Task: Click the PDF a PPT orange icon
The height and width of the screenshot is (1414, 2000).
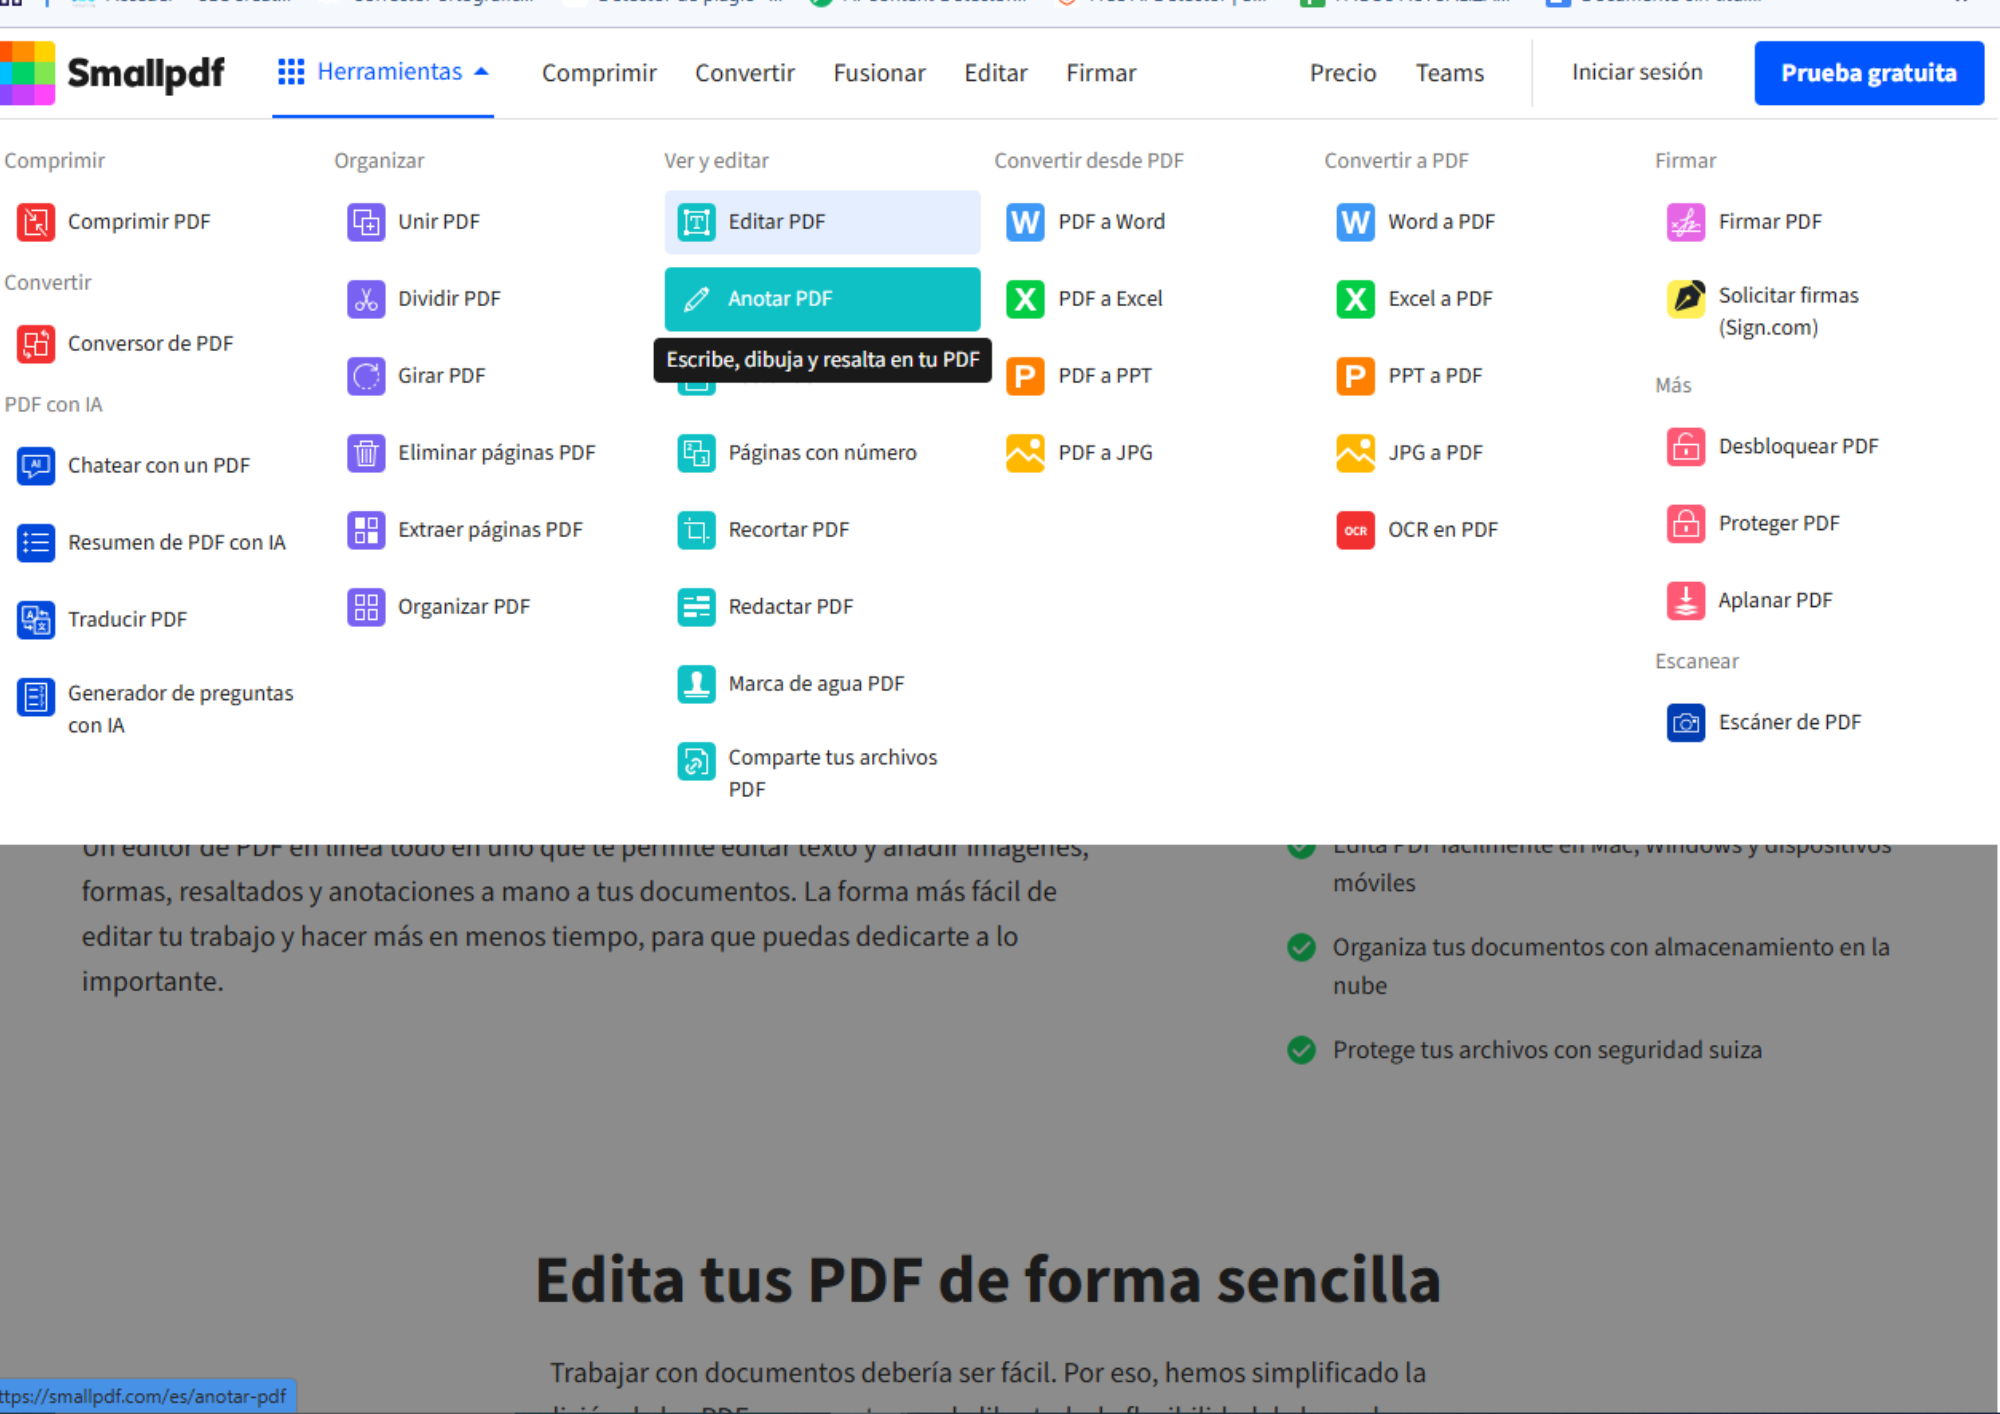Action: tap(1026, 376)
